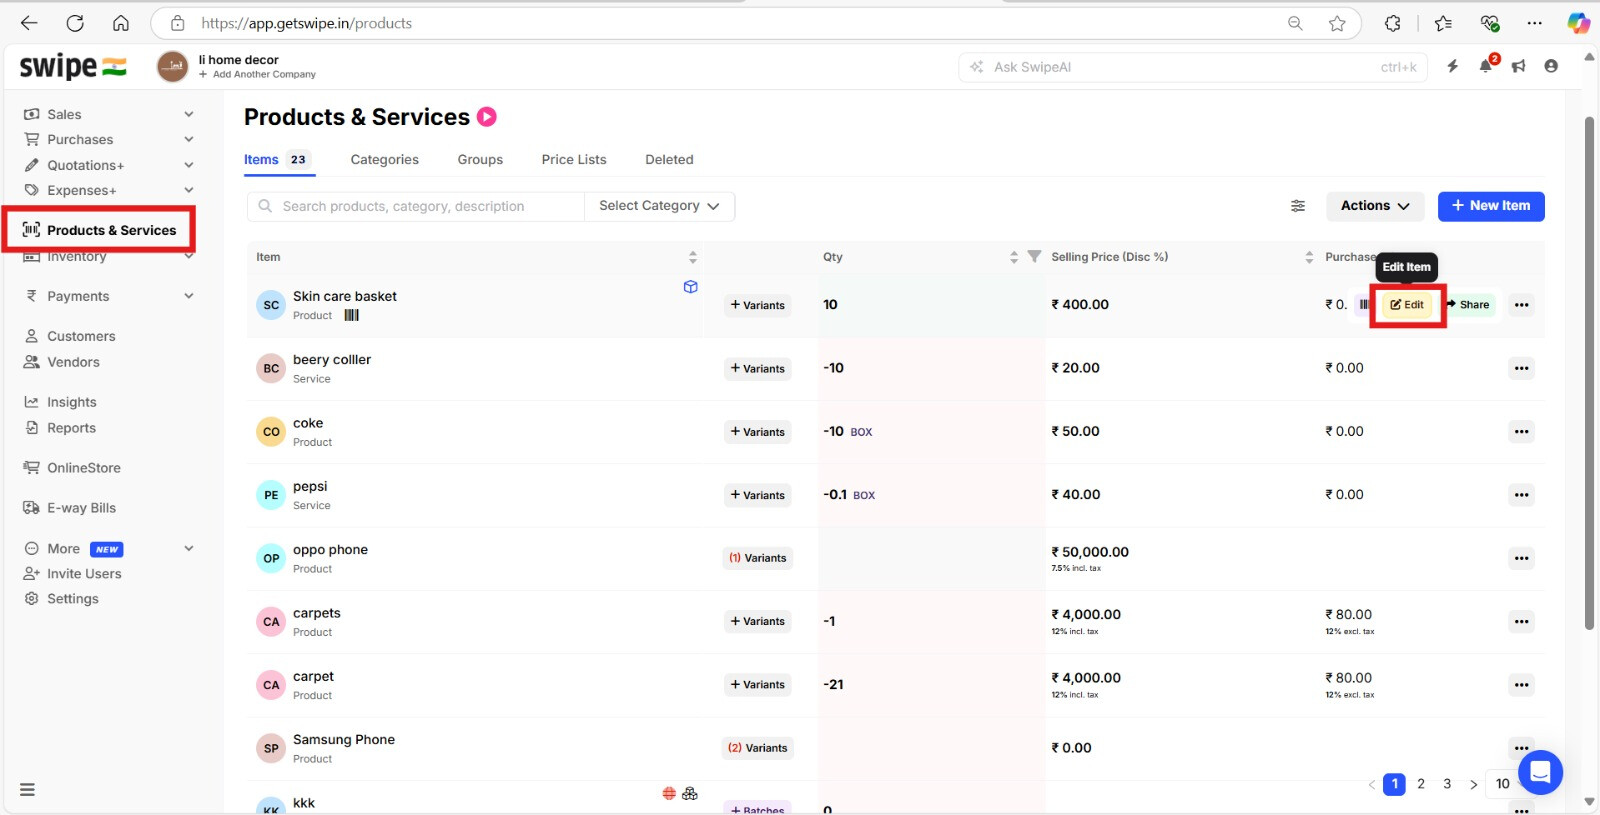Expand the Quotations+ menu
The image size is (1600, 815).
189,165
